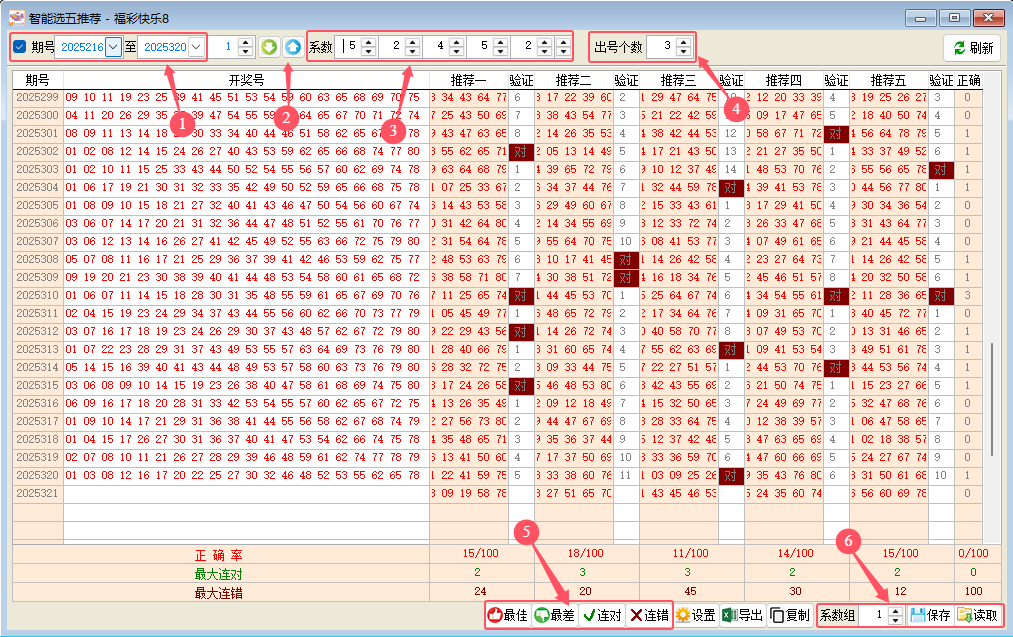
Task: Load coefficients using 读取 button
Action: point(977,616)
